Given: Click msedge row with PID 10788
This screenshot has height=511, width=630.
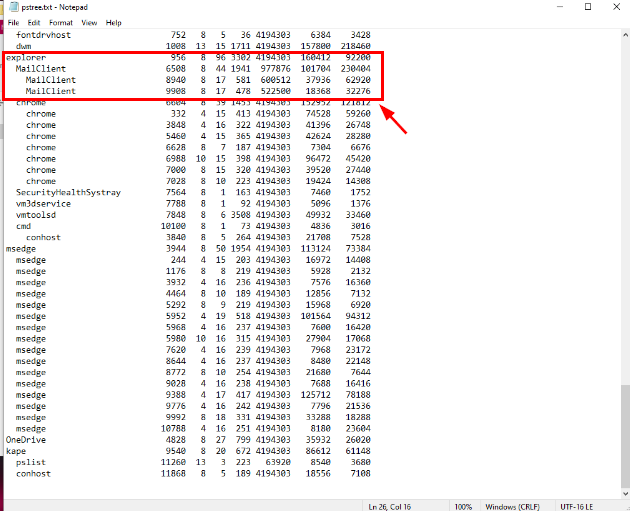Looking at the screenshot, I should coord(193,429).
